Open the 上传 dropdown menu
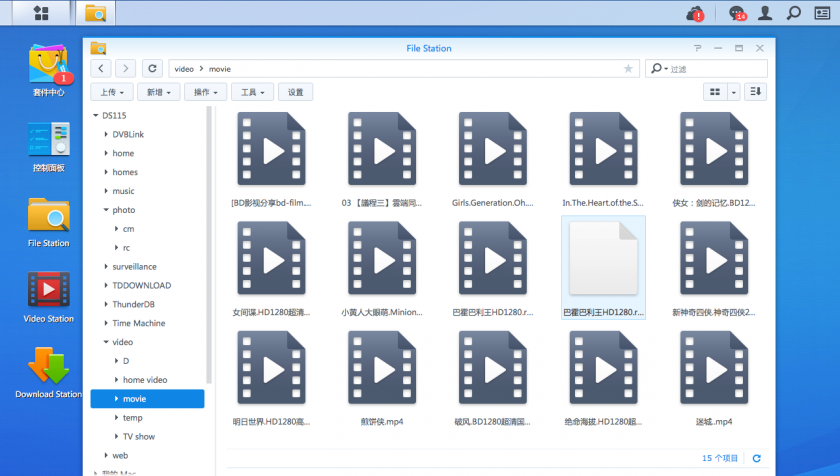The height and width of the screenshot is (476, 840). pos(112,92)
